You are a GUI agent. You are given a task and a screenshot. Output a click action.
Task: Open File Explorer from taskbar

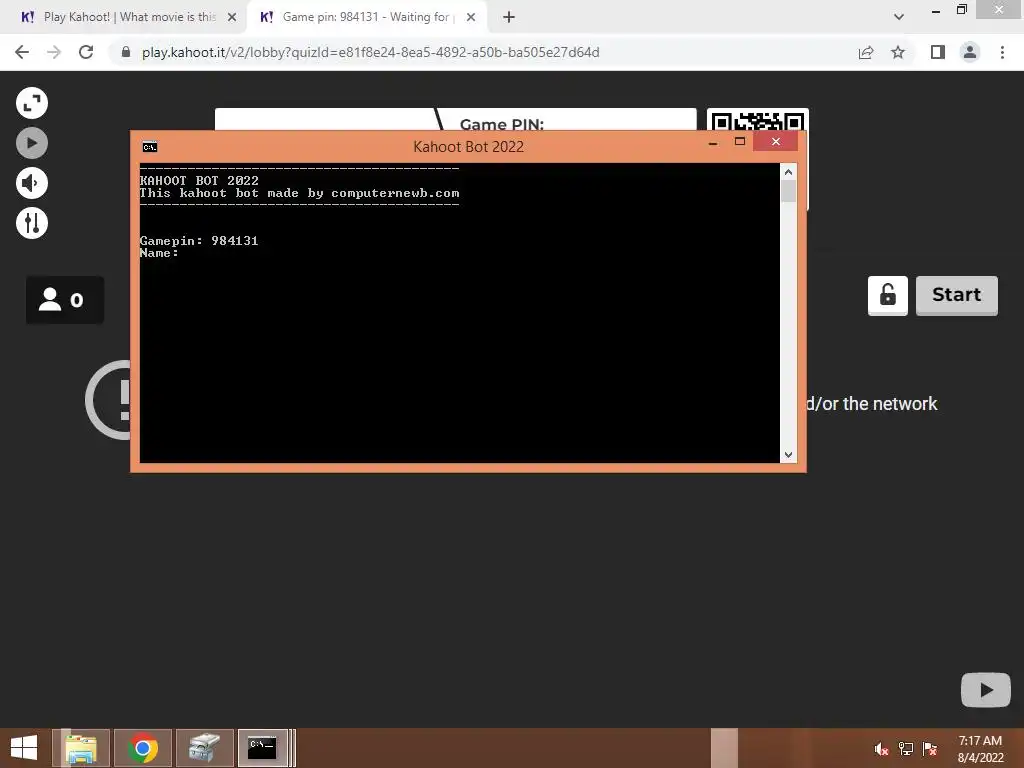point(82,748)
